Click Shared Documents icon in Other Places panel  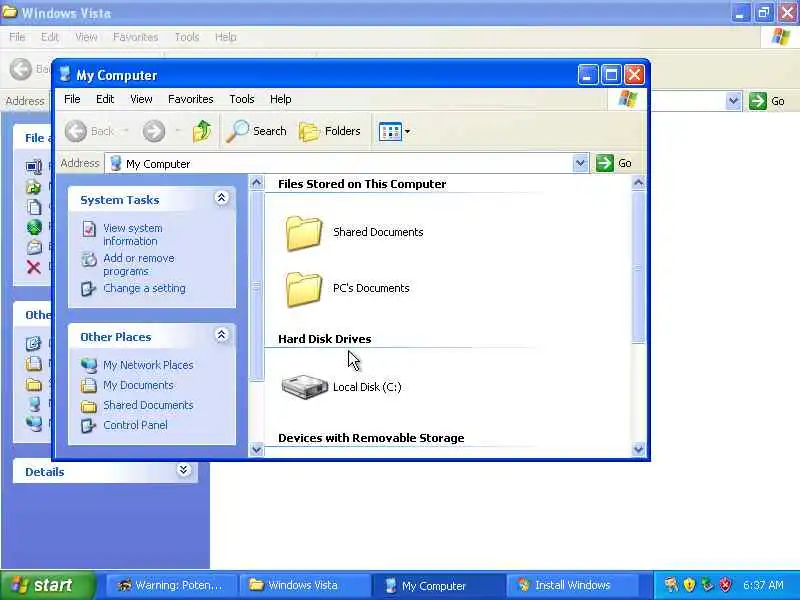[x=89, y=406]
